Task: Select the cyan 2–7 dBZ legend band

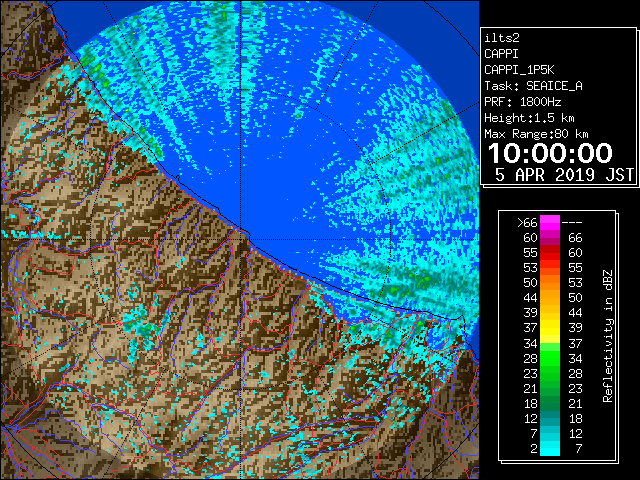Action: point(550,448)
